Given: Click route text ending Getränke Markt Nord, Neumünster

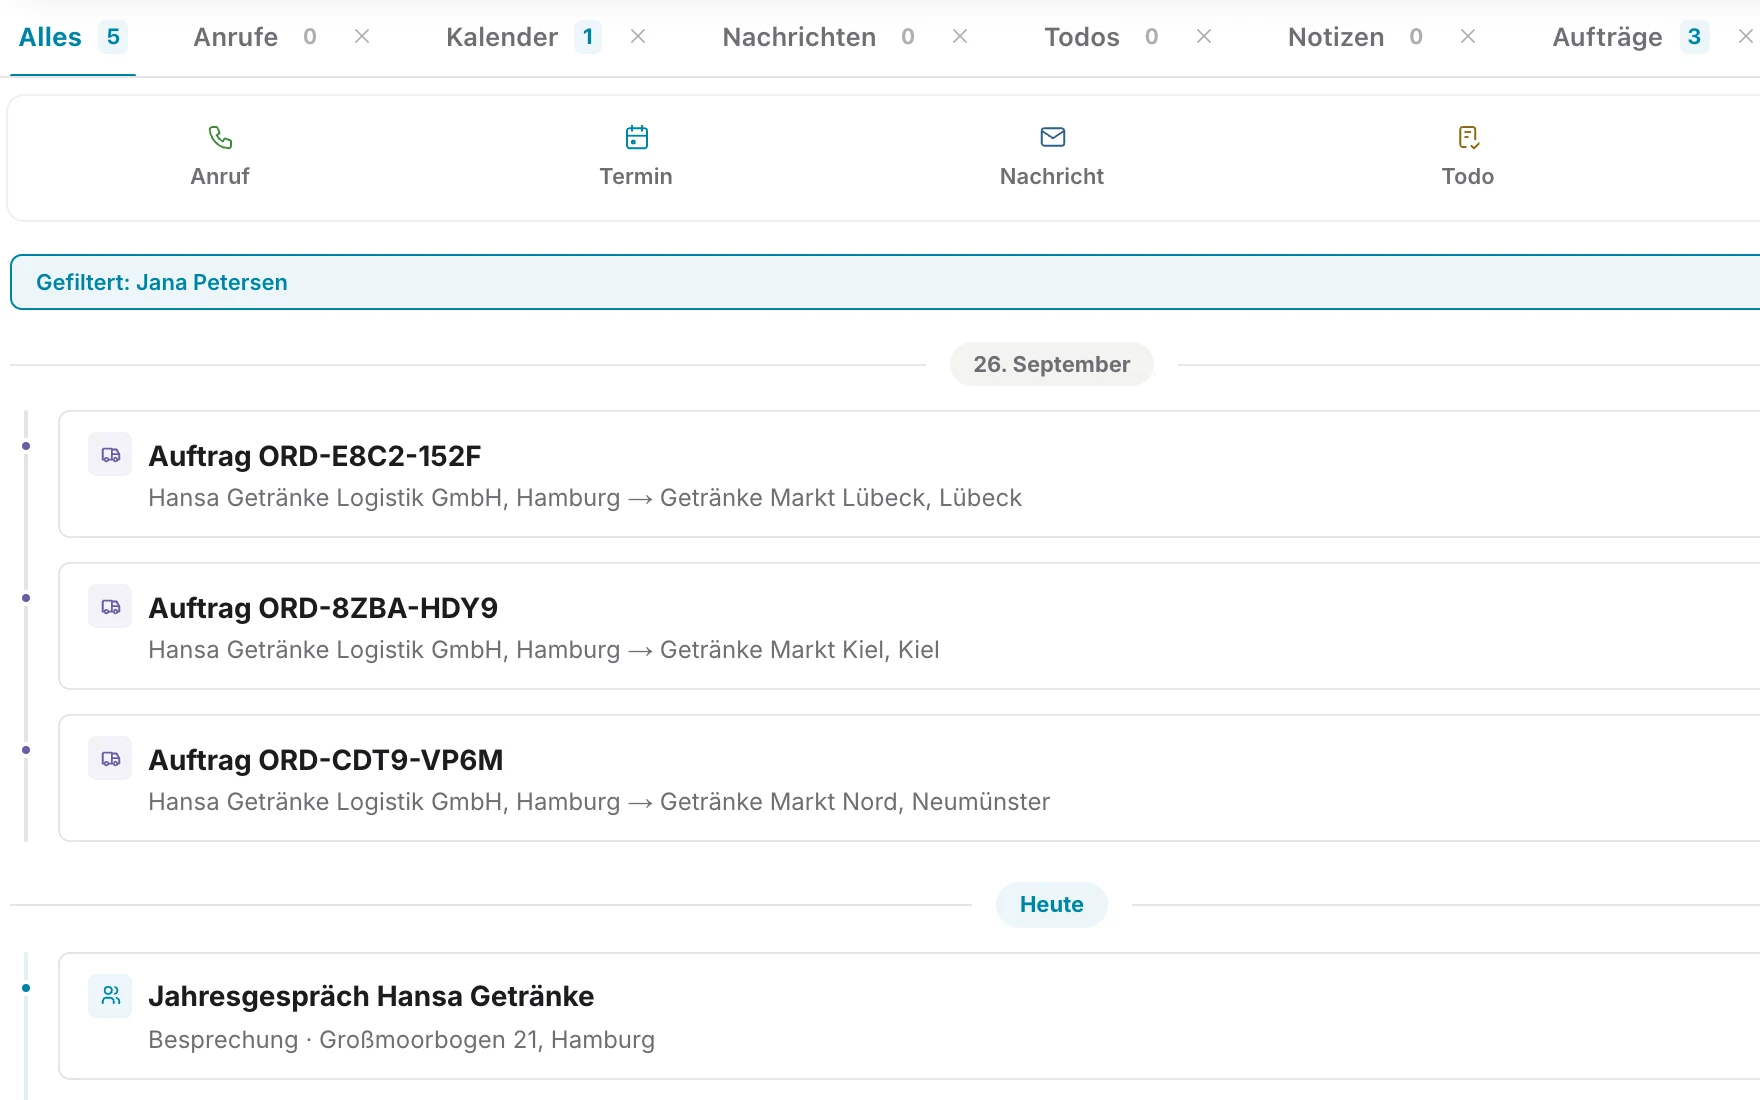Looking at the screenshot, I should (x=599, y=802).
